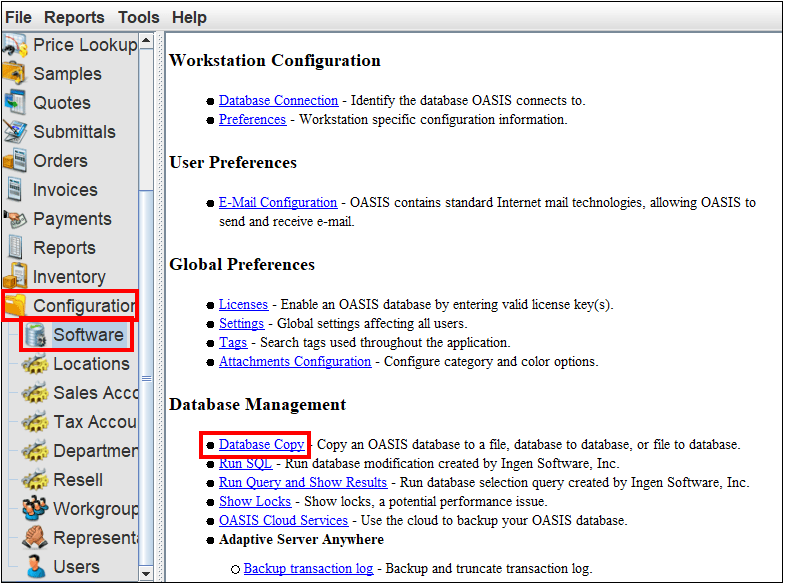Click the Sales Accounts gear icon
Viewport: 785px width, 585px height.
35,393
